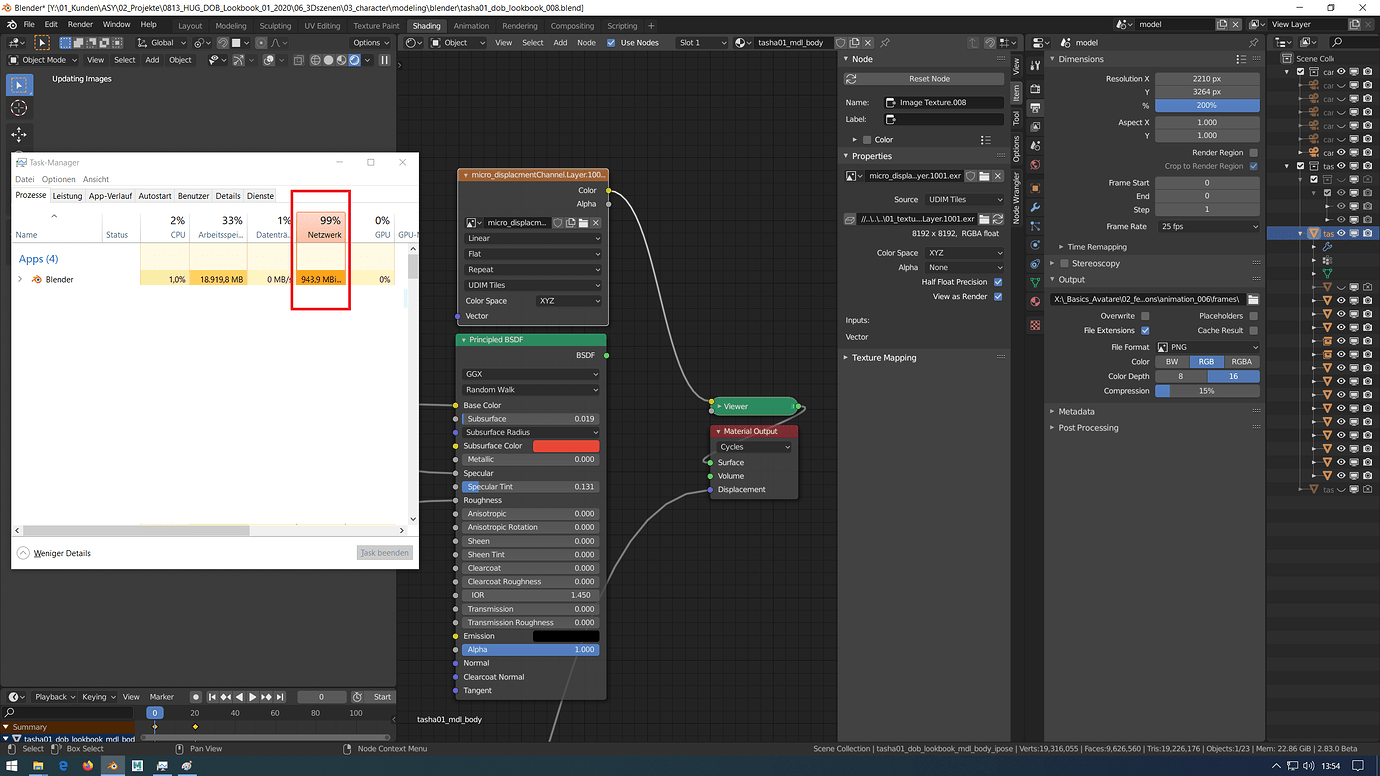This screenshot has width=1380, height=776.
Task: Enable the Placeholders checkbox
Action: tap(1253, 316)
